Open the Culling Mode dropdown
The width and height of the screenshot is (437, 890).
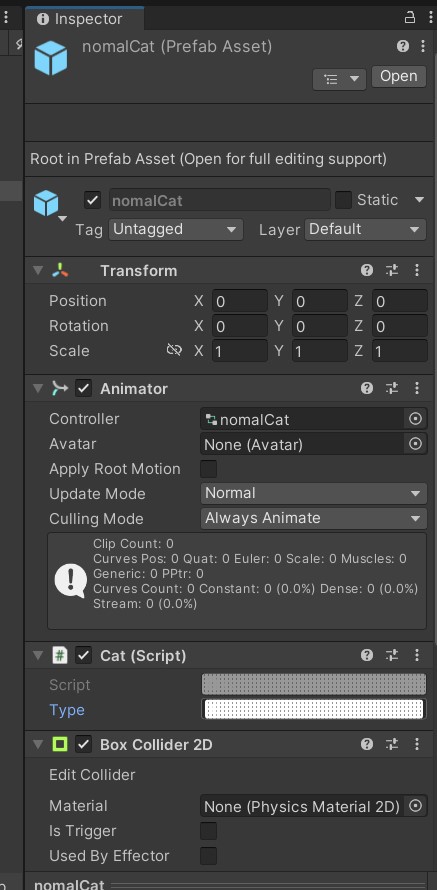313,518
